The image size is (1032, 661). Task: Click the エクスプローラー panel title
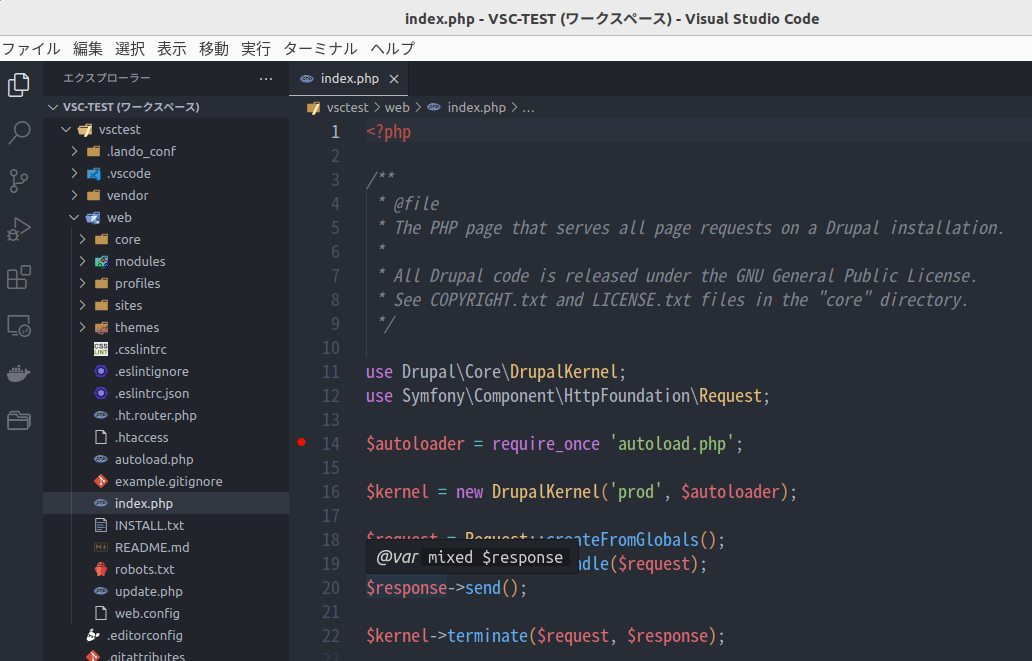coord(107,78)
